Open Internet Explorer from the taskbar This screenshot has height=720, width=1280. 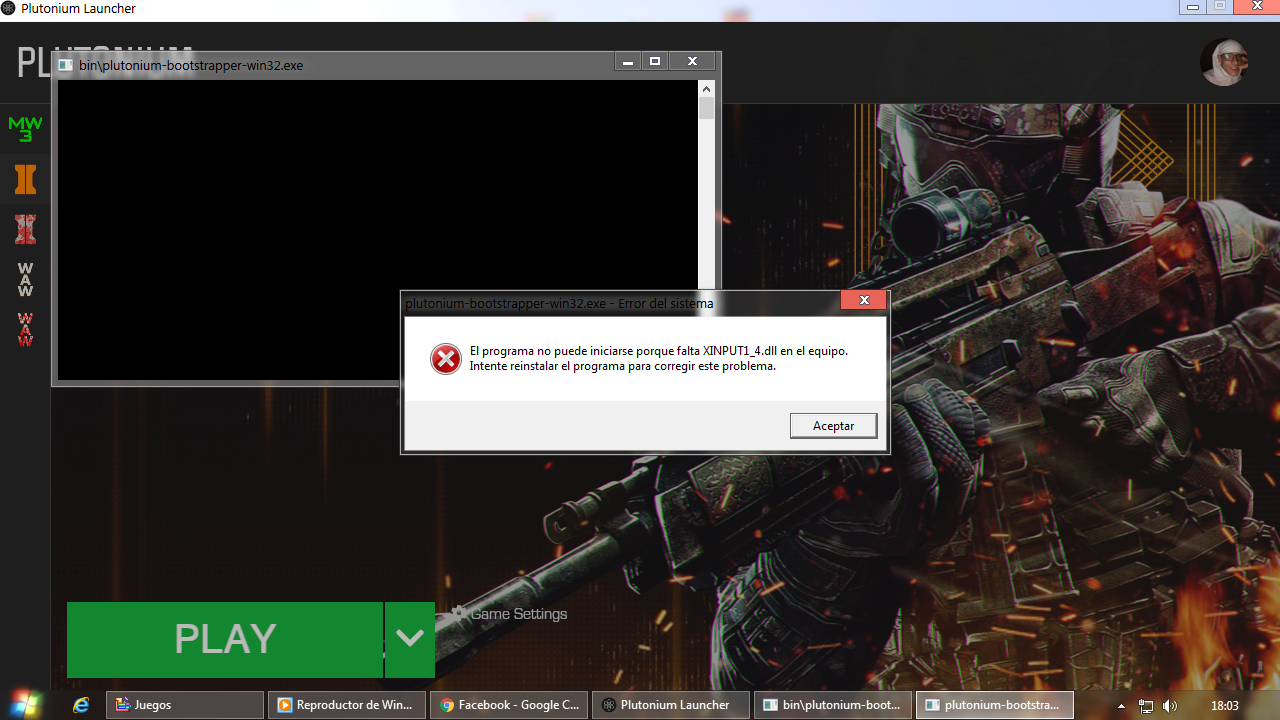pyautogui.click(x=81, y=705)
